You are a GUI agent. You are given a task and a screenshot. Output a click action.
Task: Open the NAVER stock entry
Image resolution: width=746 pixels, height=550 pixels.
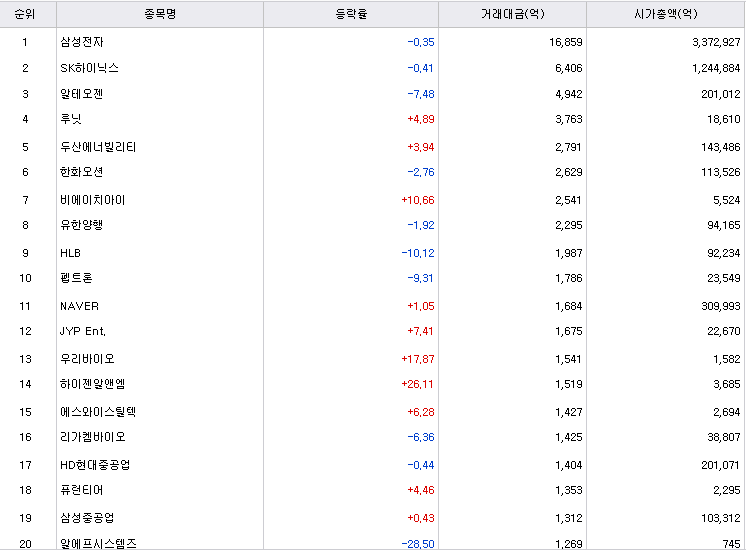click(79, 306)
